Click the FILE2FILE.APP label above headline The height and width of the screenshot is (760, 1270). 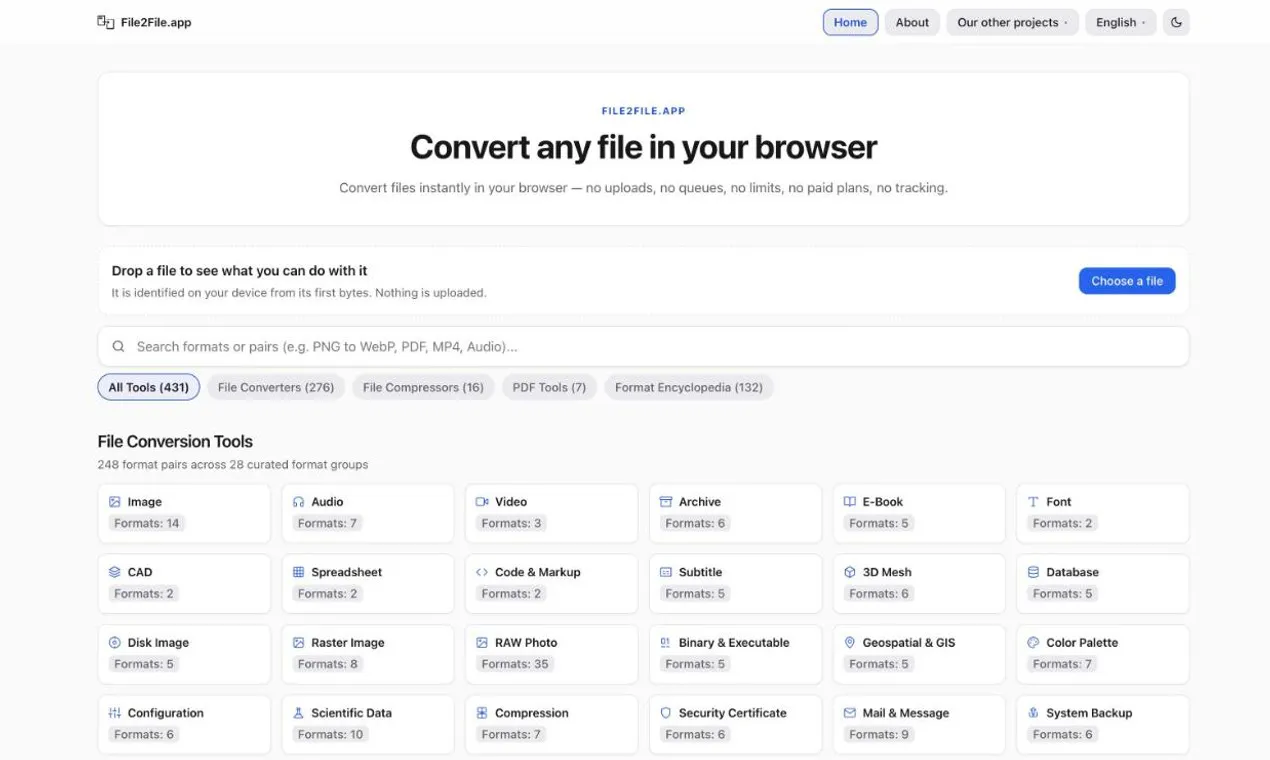pyautogui.click(x=643, y=111)
